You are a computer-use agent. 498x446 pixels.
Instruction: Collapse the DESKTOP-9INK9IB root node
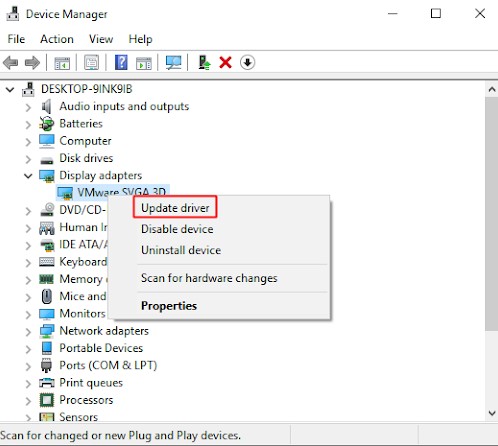point(10,89)
